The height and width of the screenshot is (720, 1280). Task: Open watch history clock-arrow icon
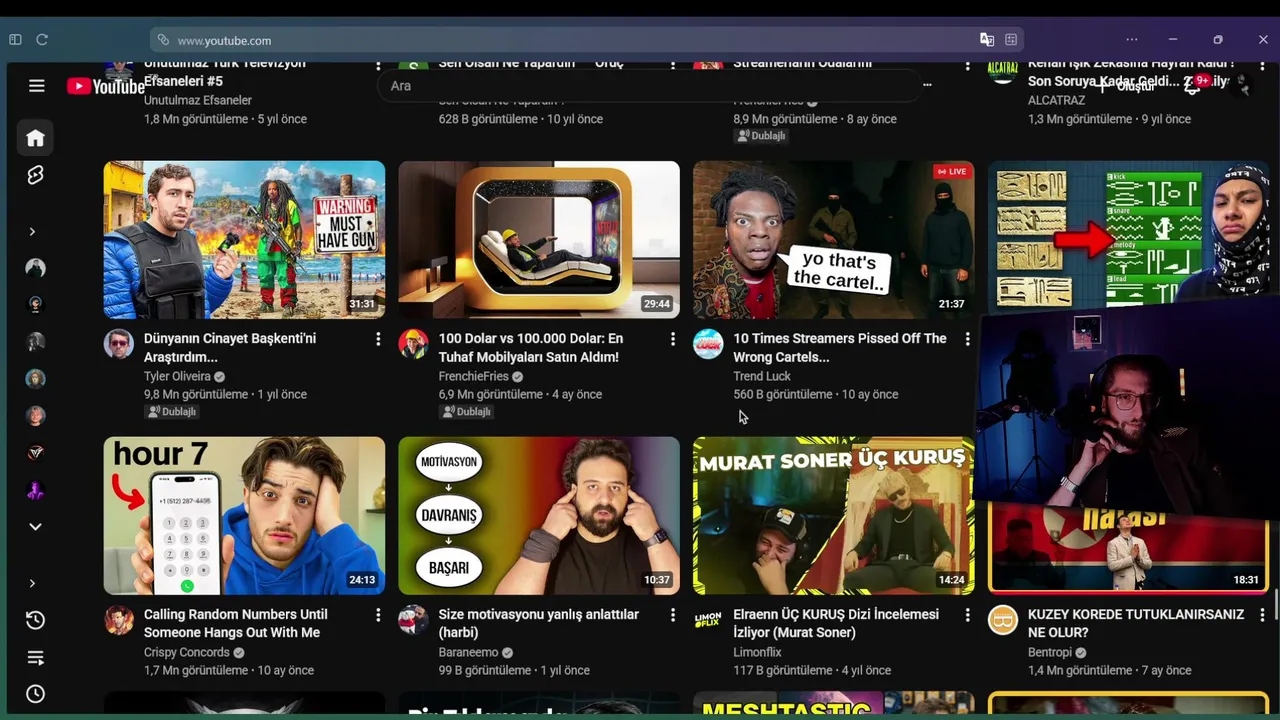point(35,620)
